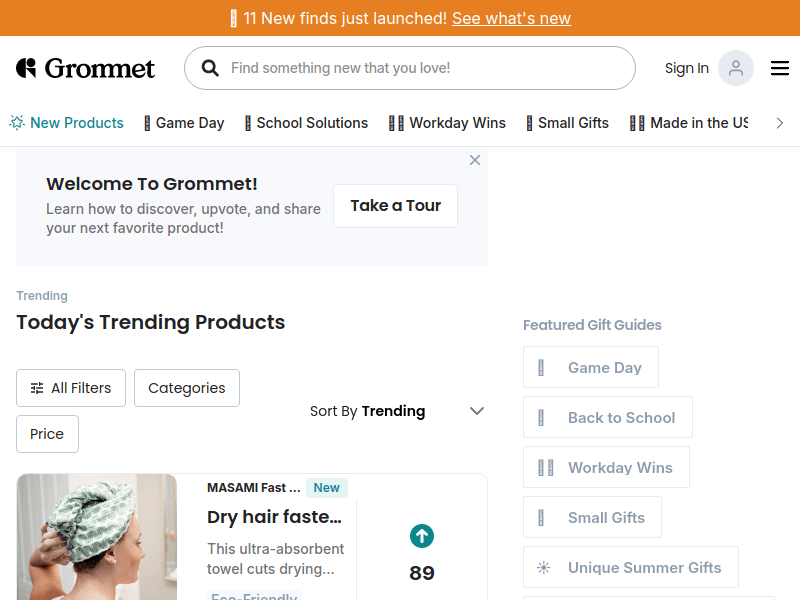Go to the School Solutions tab
Image resolution: width=800 pixels, height=600 pixels.
pos(306,123)
